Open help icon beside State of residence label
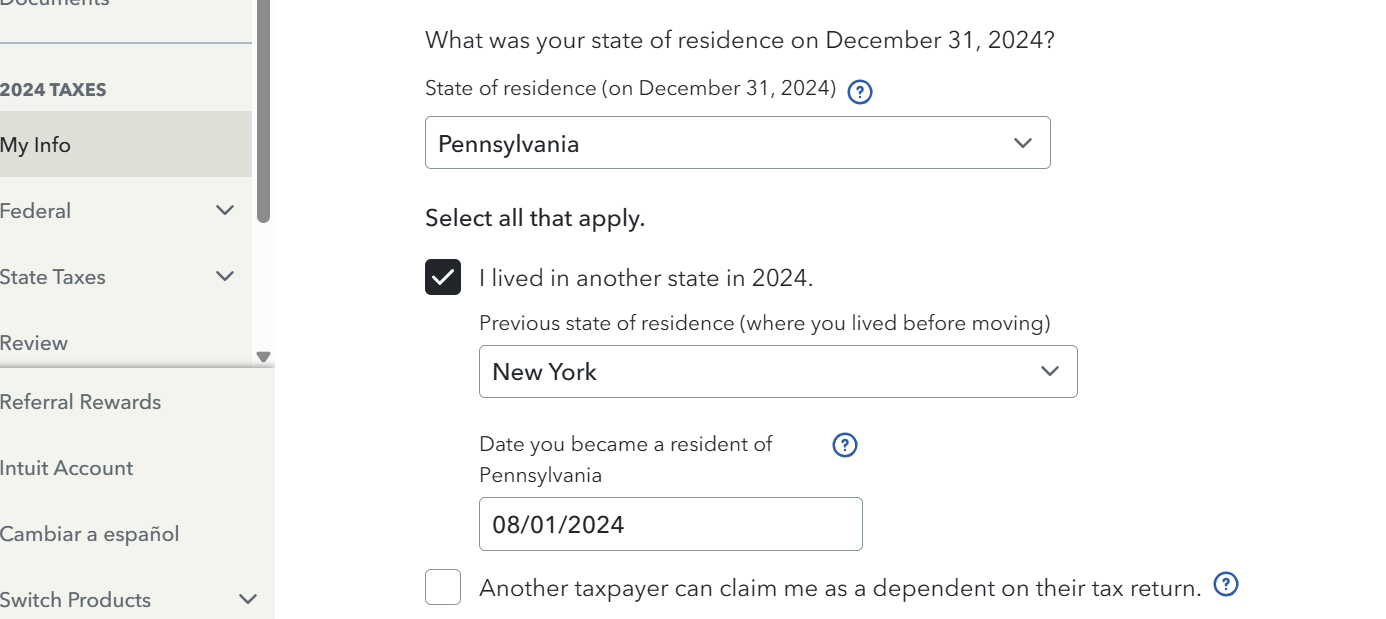1386x619 pixels. tap(860, 92)
